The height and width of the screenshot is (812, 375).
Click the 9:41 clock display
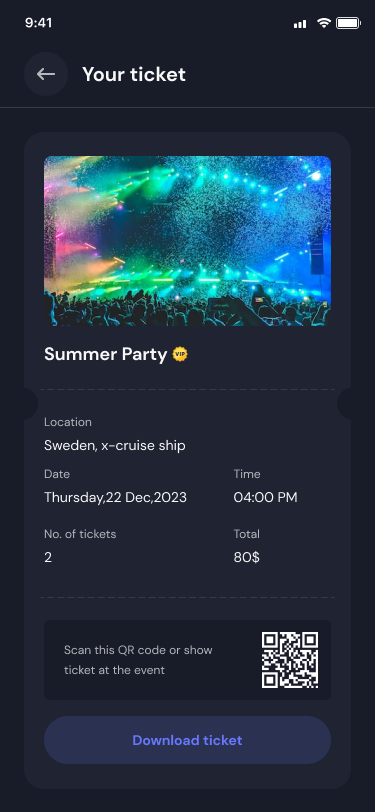[38, 23]
